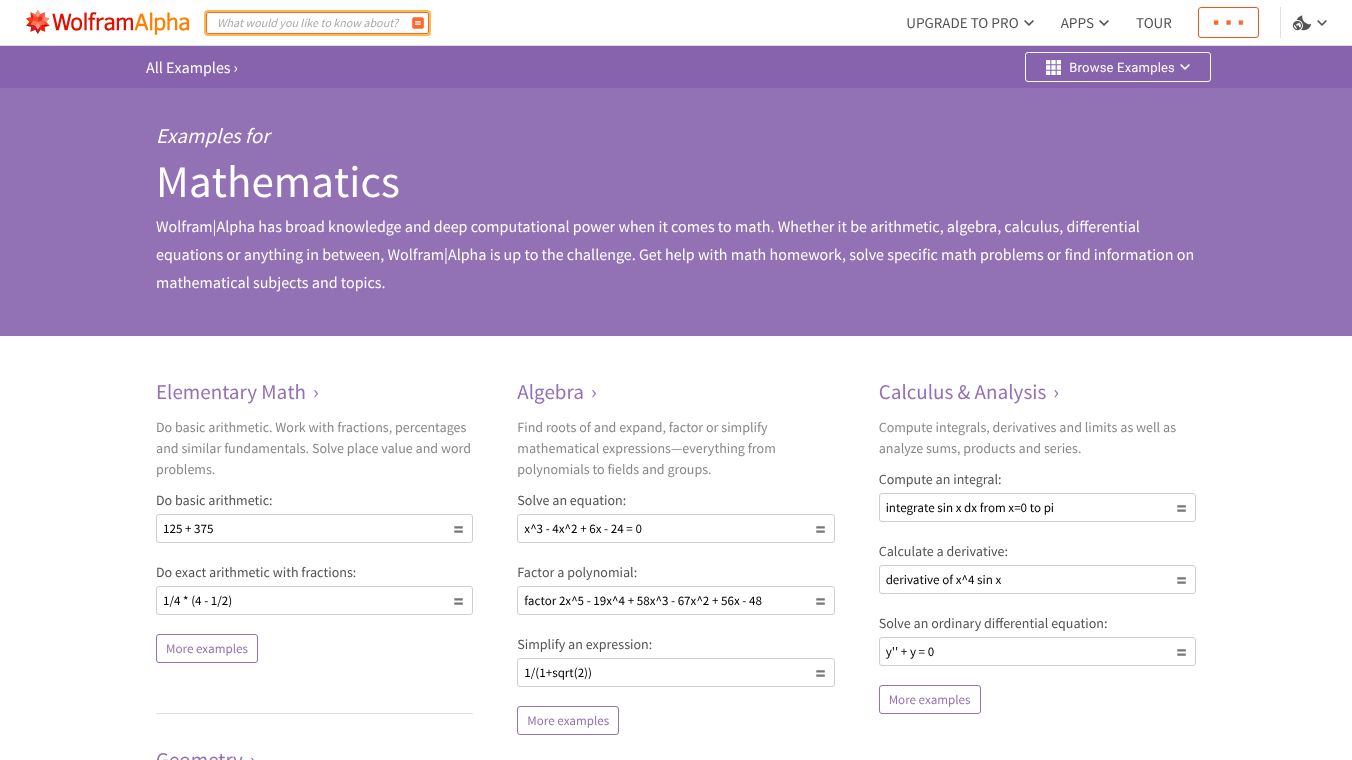Click the compute icon beside "125 + 375"
The image size is (1352, 760).
(456, 528)
